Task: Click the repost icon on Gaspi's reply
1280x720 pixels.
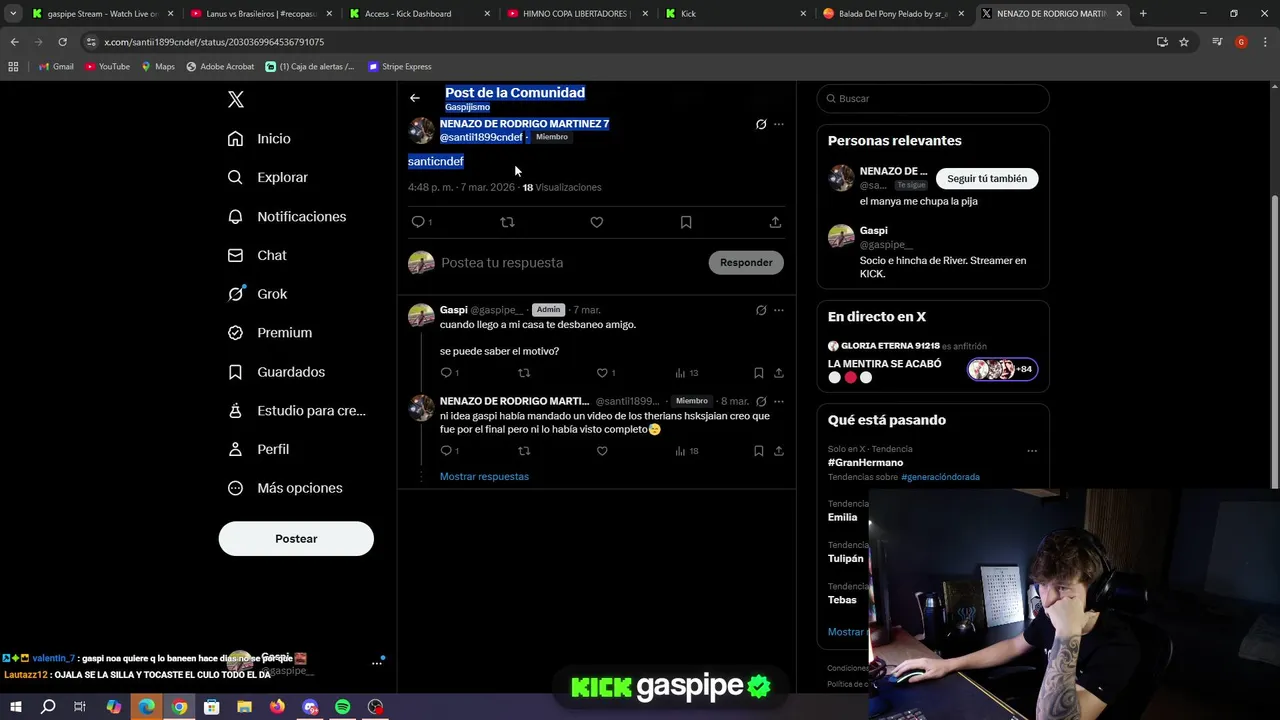Action: (x=524, y=373)
